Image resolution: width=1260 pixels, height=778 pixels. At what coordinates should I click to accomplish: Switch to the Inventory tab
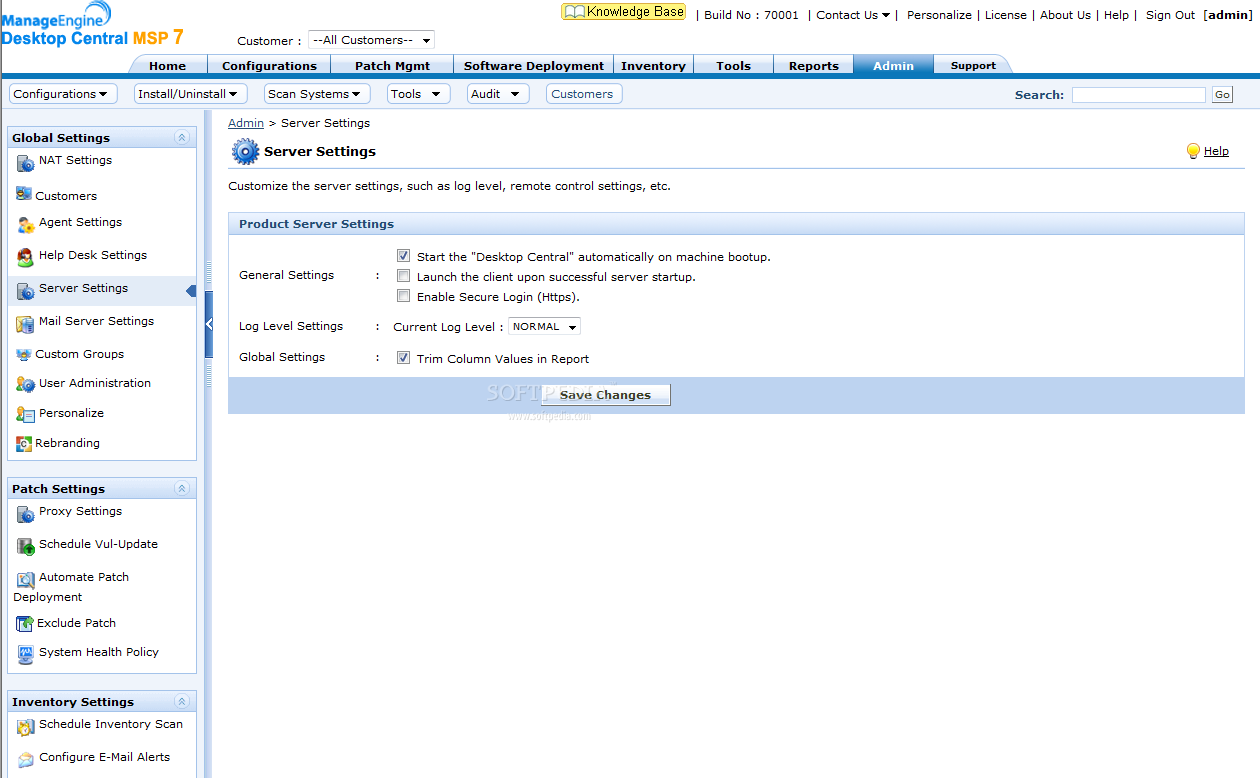coord(653,65)
